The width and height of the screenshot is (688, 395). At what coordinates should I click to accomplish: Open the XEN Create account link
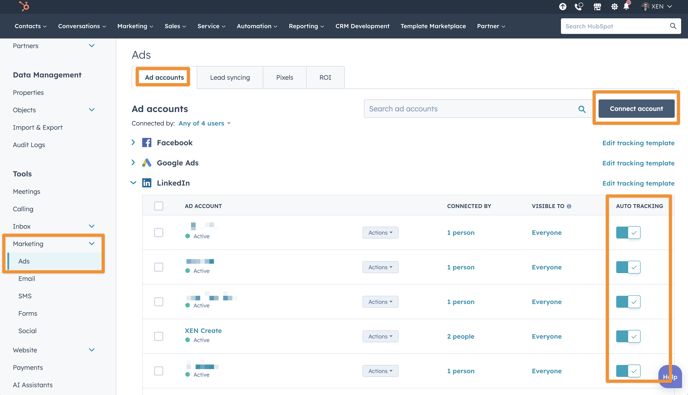[203, 330]
